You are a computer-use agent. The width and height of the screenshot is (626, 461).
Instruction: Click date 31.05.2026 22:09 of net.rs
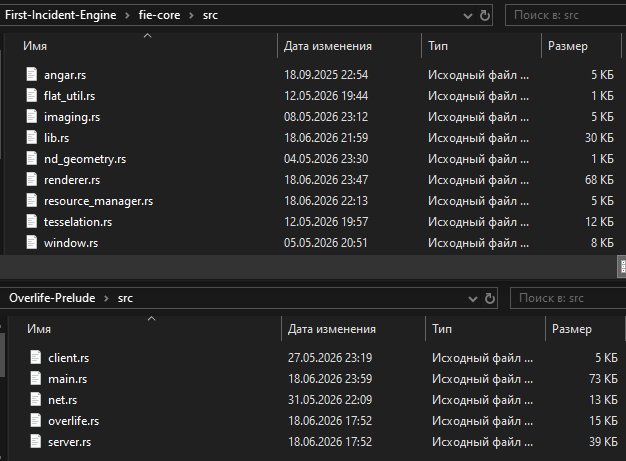(x=330, y=400)
